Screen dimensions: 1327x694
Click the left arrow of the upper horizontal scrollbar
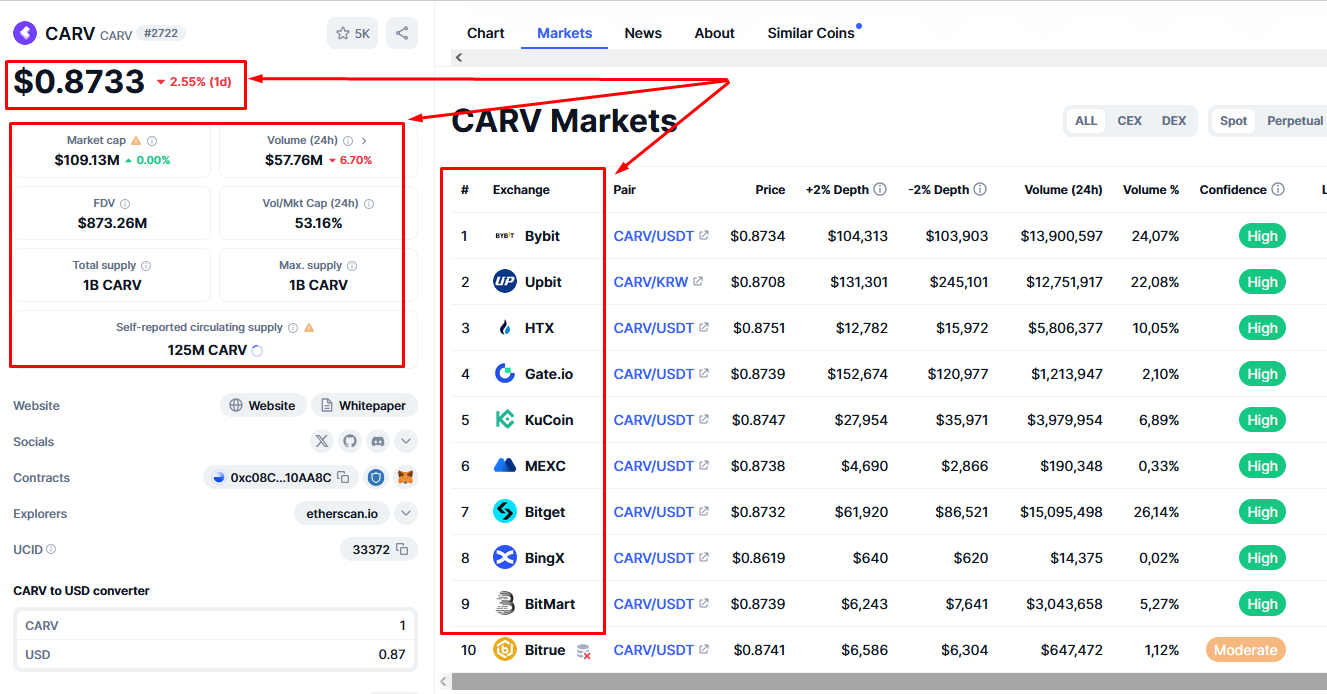(459, 58)
